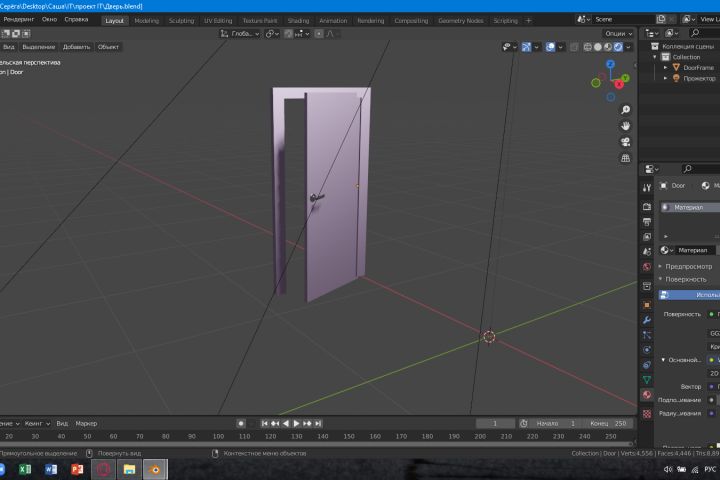Open the Опции dropdown in viewport header
The image size is (720, 480).
tap(619, 34)
